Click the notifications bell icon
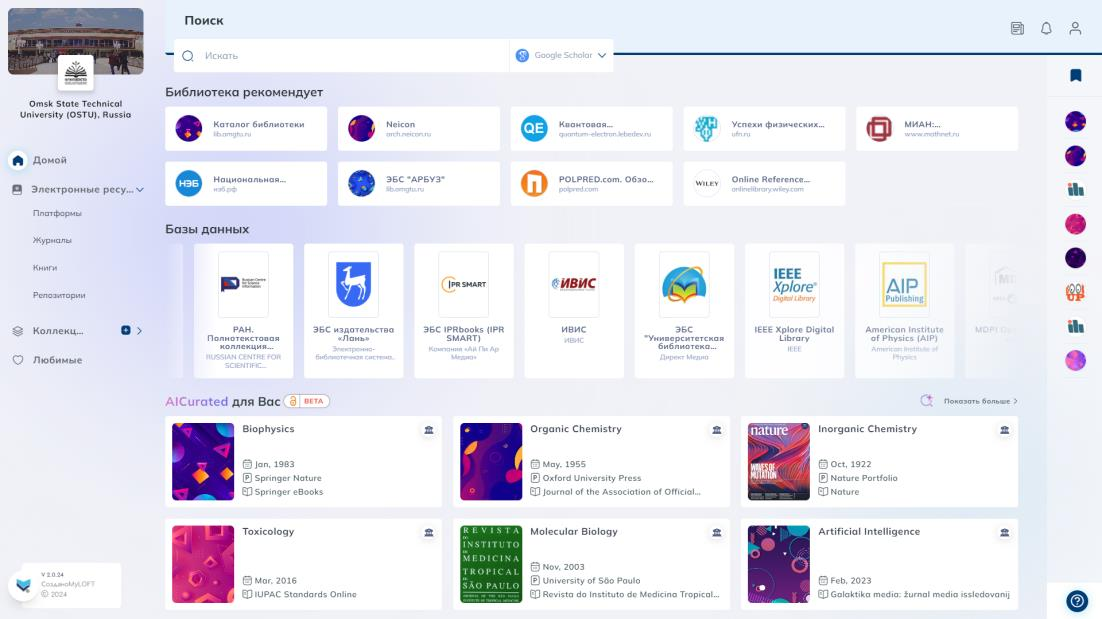 1046,29
